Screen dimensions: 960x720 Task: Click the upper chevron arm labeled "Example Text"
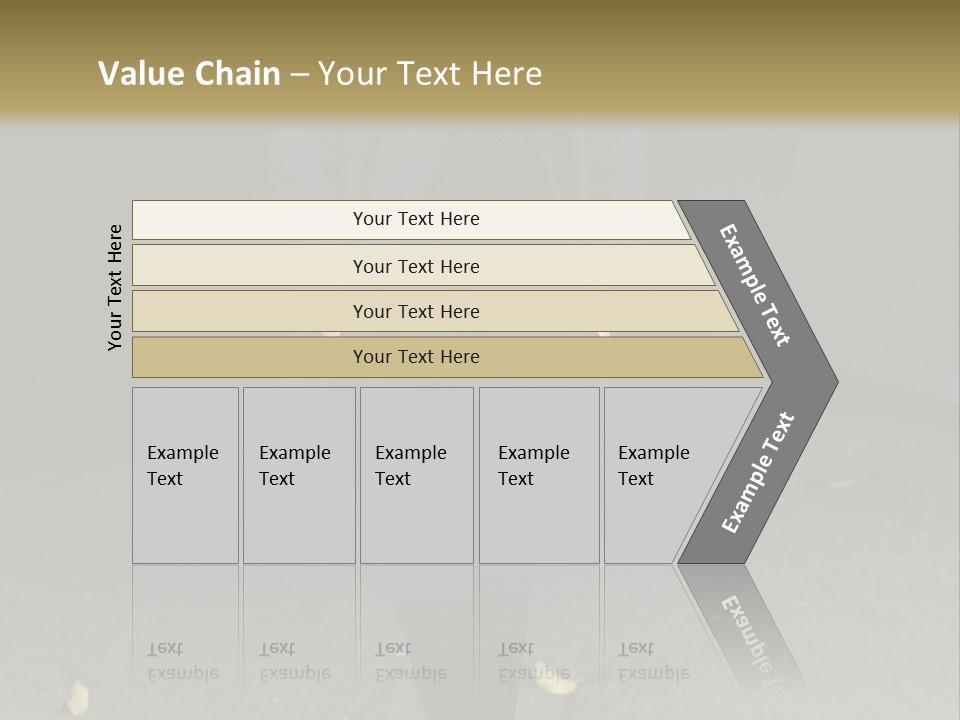[757, 285]
